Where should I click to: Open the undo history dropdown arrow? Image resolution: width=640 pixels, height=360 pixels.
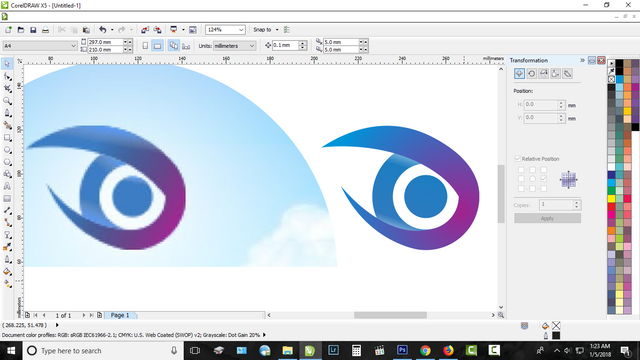112,30
